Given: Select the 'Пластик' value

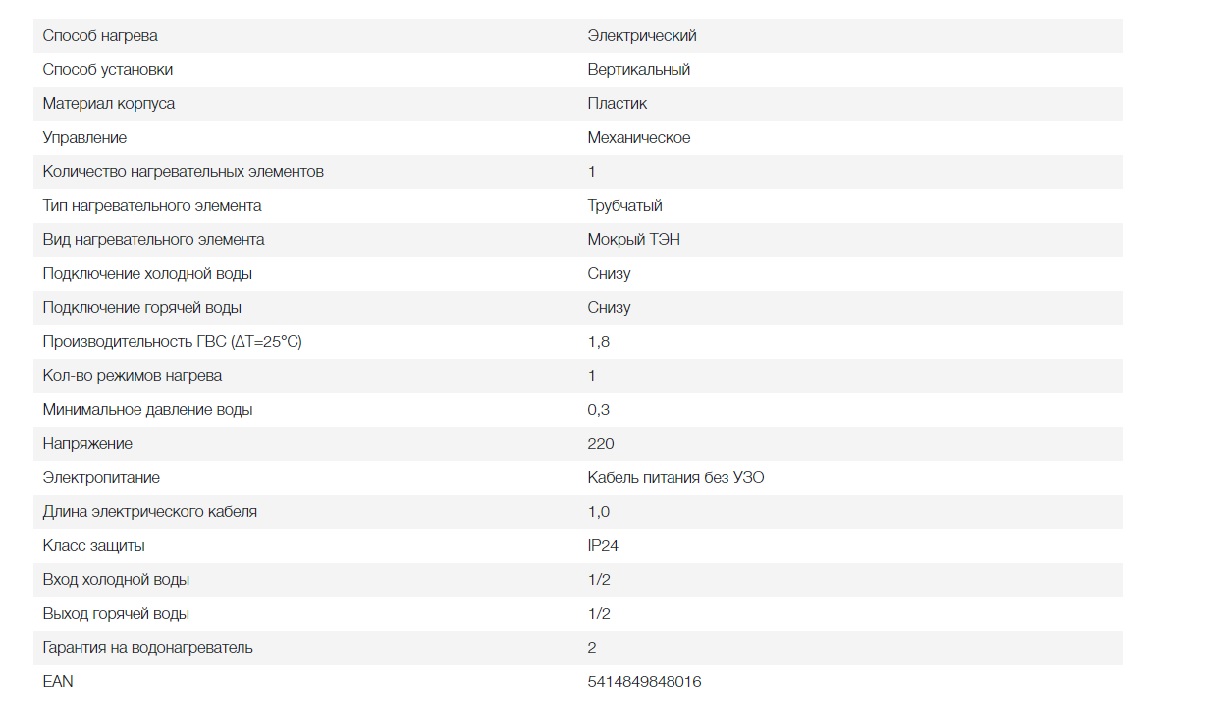Looking at the screenshot, I should pyautogui.click(x=617, y=104).
